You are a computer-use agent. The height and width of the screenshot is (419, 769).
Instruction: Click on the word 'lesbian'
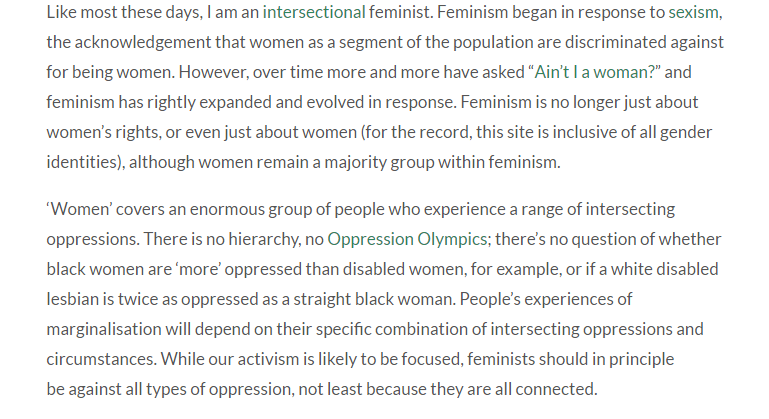click(x=73, y=299)
